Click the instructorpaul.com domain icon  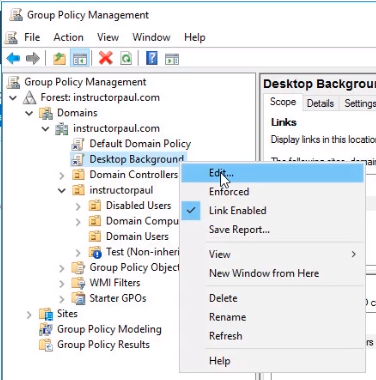[62, 129]
